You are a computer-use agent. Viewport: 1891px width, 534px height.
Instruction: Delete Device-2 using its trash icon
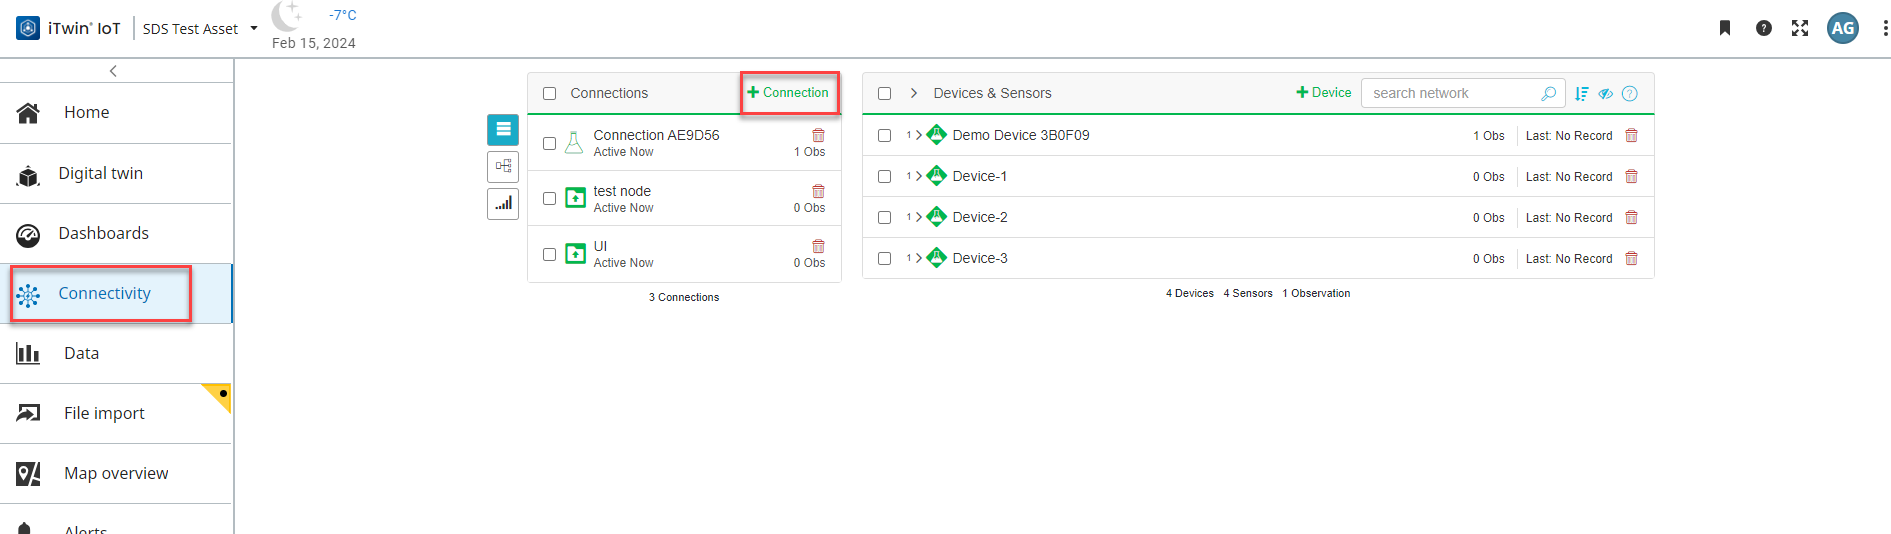pyautogui.click(x=1631, y=217)
